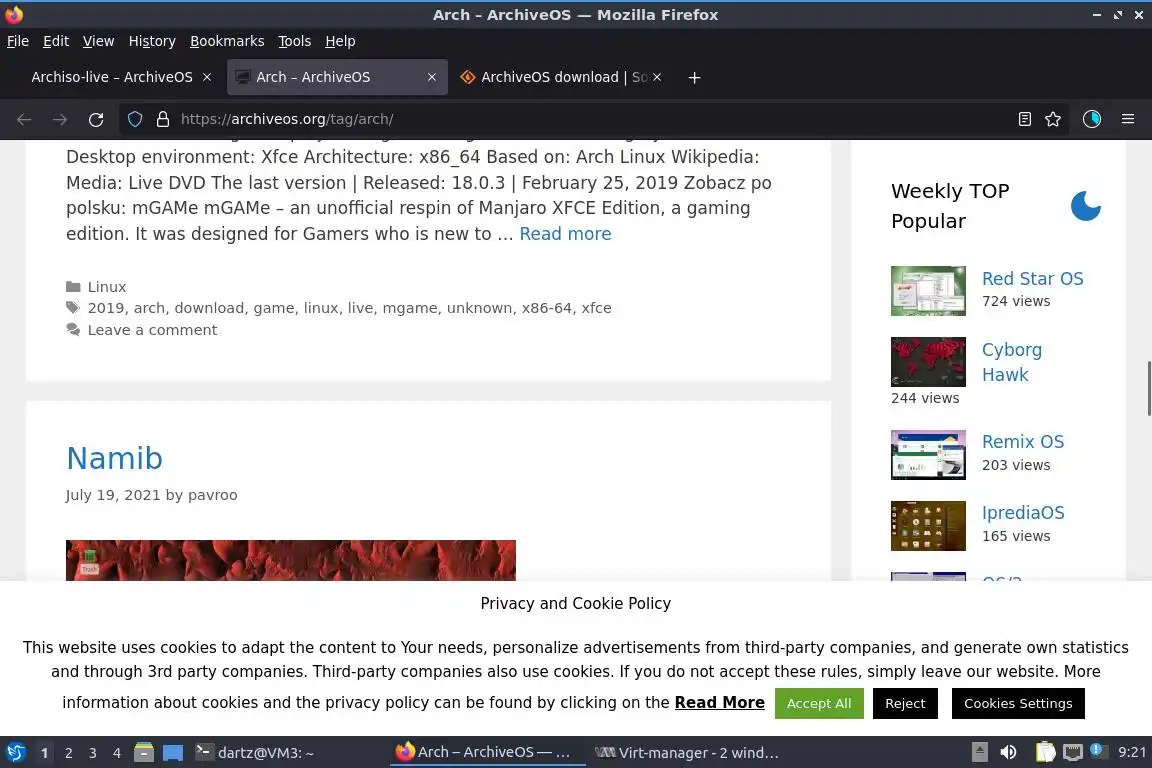Open the system start menu icon
The width and height of the screenshot is (1152, 768).
pos(15,753)
